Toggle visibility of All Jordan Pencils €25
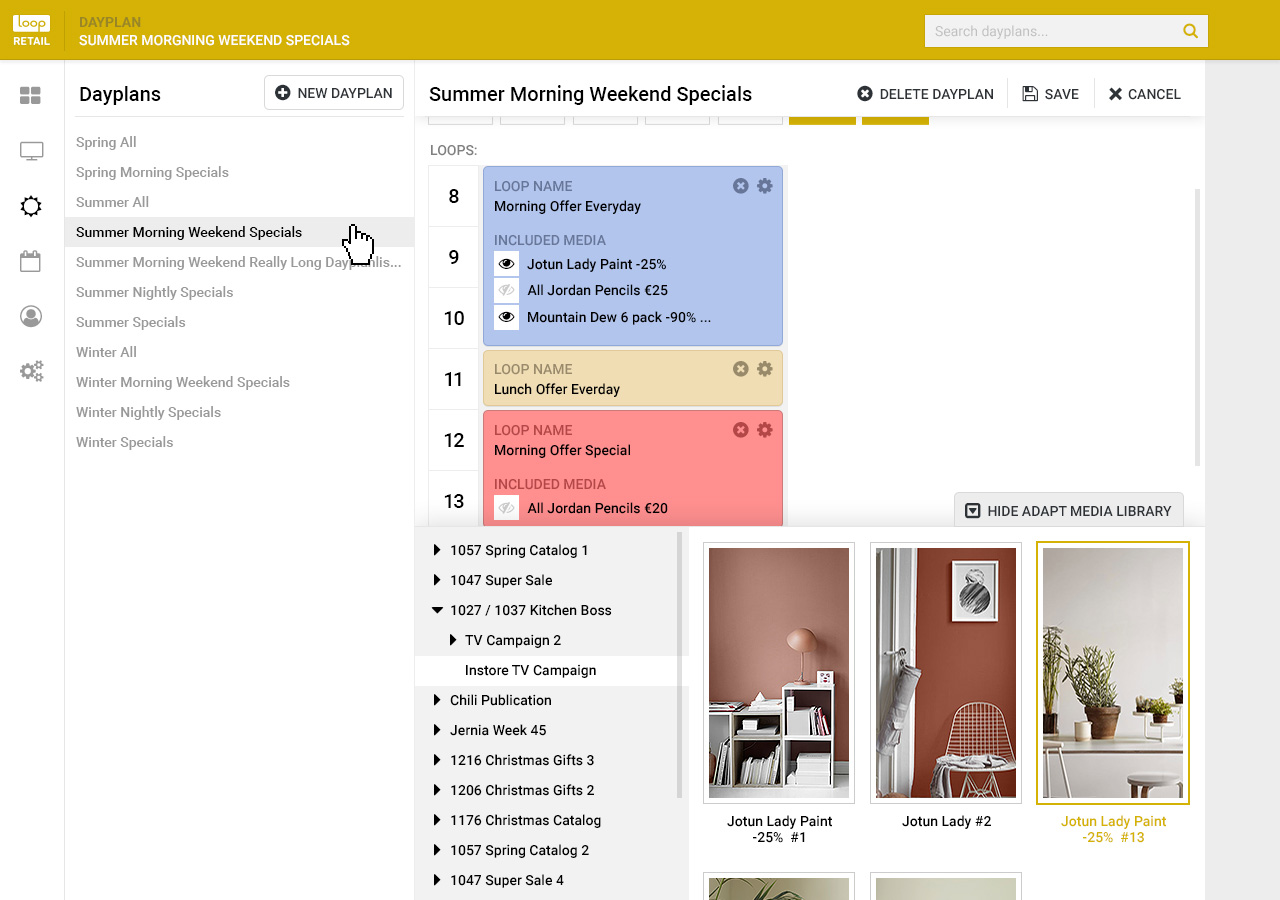This screenshot has width=1280, height=900. (506, 291)
